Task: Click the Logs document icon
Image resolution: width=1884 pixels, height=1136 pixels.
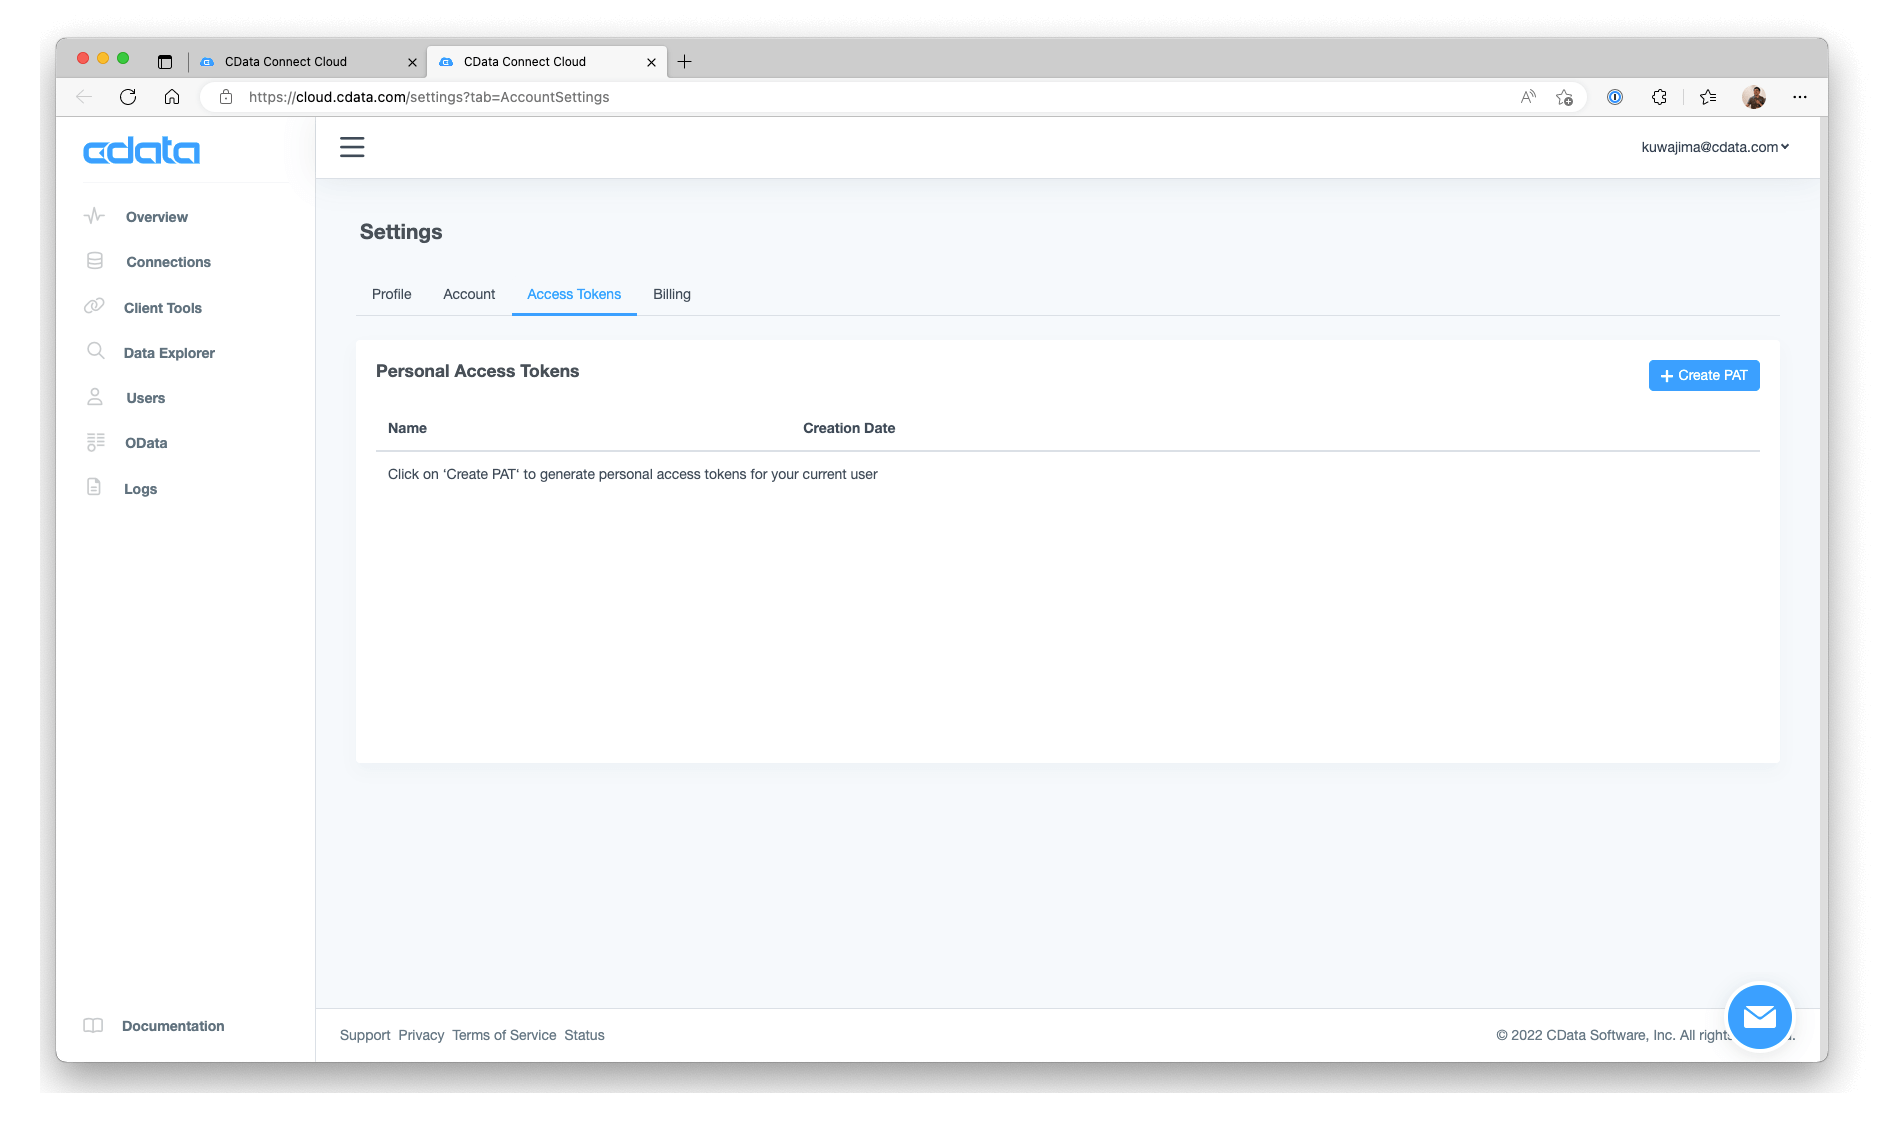Action: [x=94, y=487]
